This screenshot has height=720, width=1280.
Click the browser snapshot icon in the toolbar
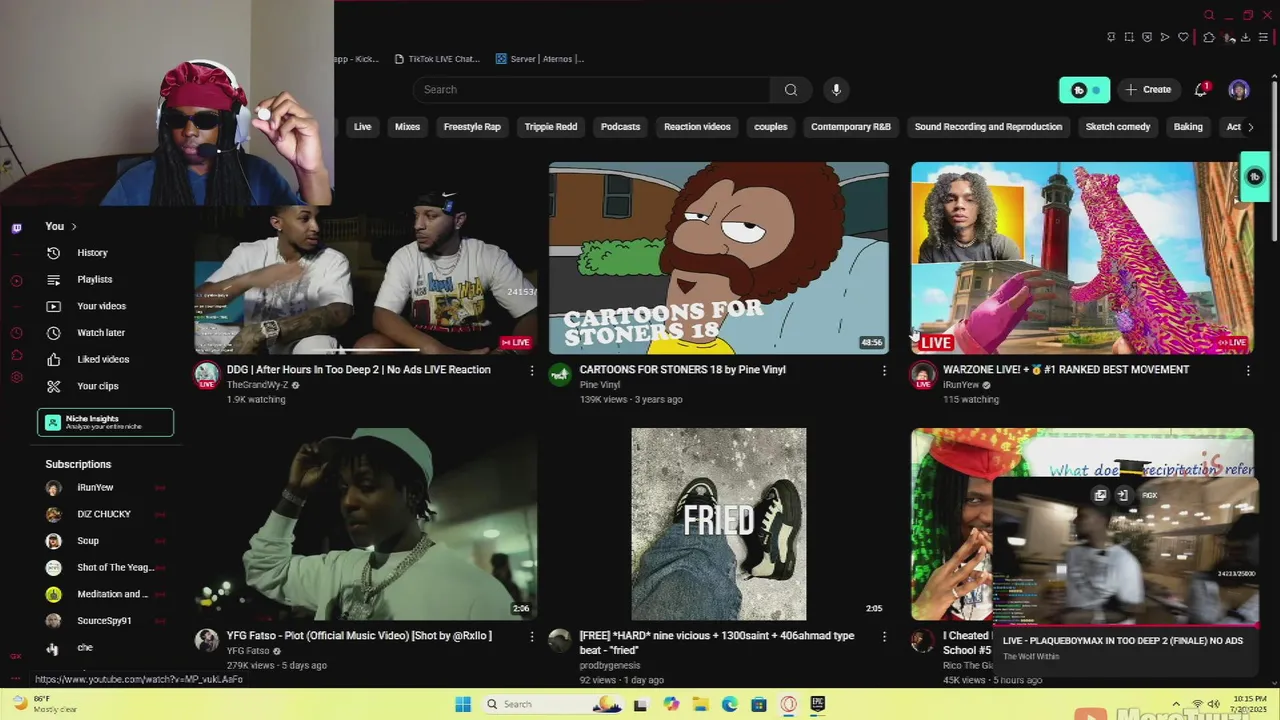1129,37
